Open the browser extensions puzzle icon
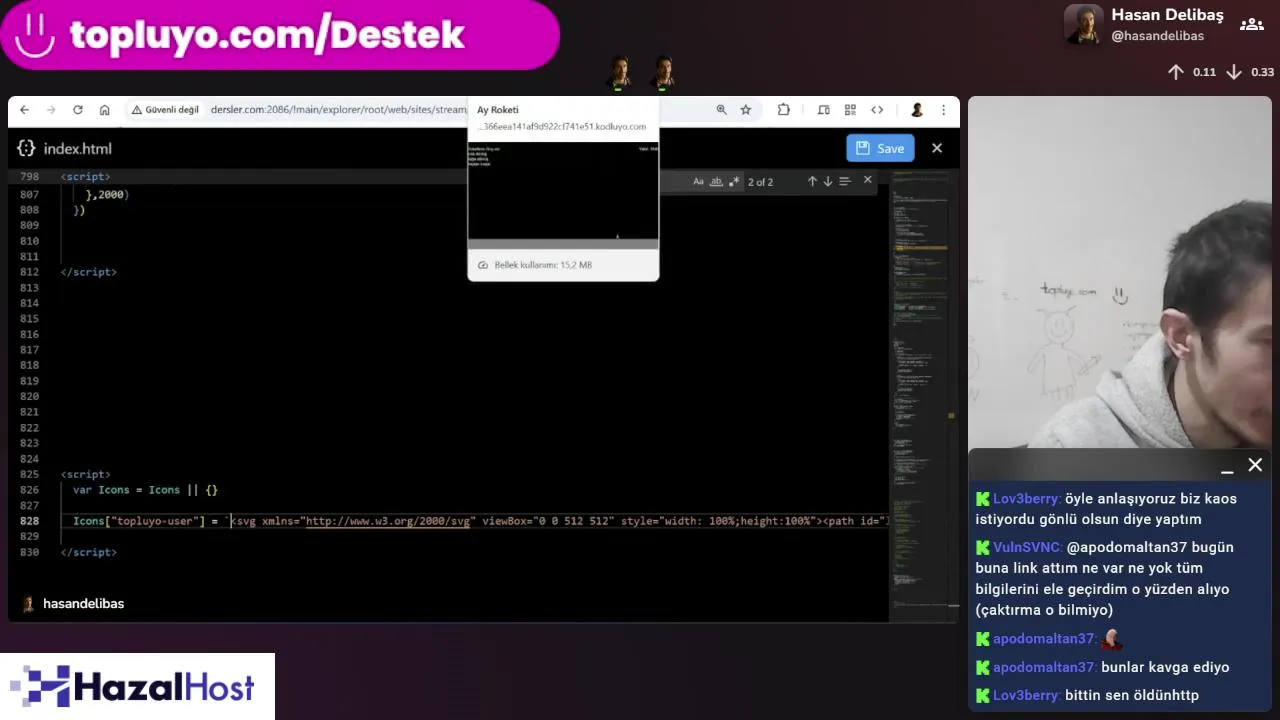The height and width of the screenshot is (720, 1280). pos(784,110)
